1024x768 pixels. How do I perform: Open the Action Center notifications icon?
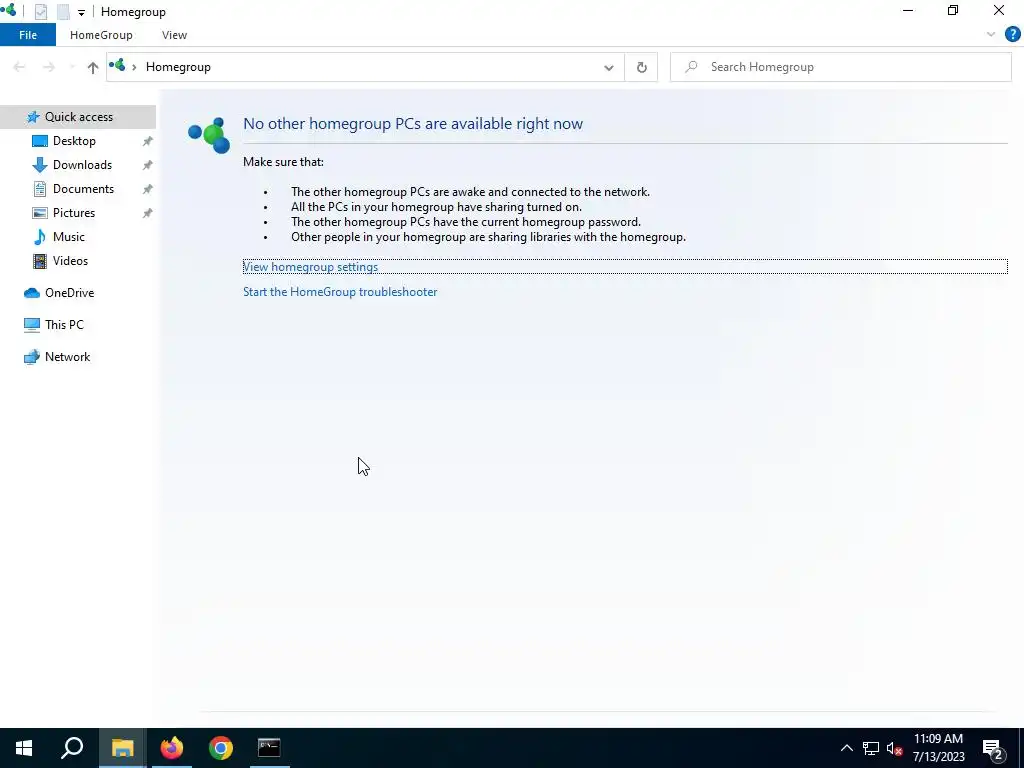[x=993, y=750]
